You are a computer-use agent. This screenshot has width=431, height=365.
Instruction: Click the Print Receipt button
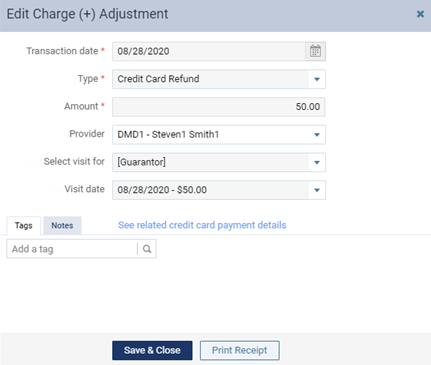240,350
